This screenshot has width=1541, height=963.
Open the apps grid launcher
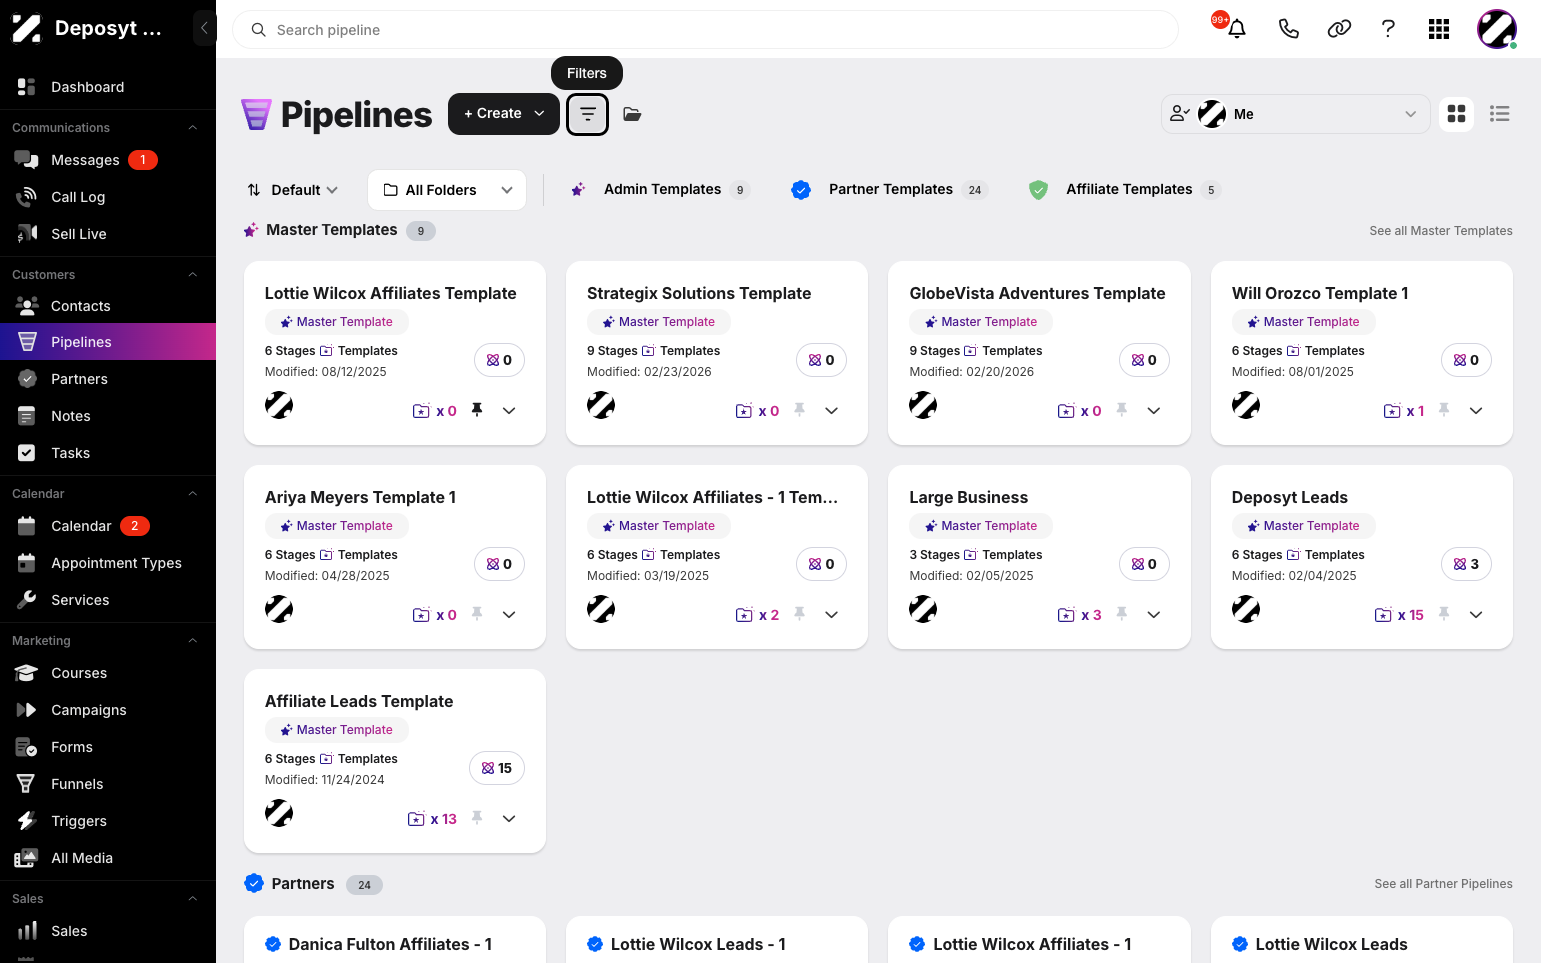click(x=1439, y=29)
